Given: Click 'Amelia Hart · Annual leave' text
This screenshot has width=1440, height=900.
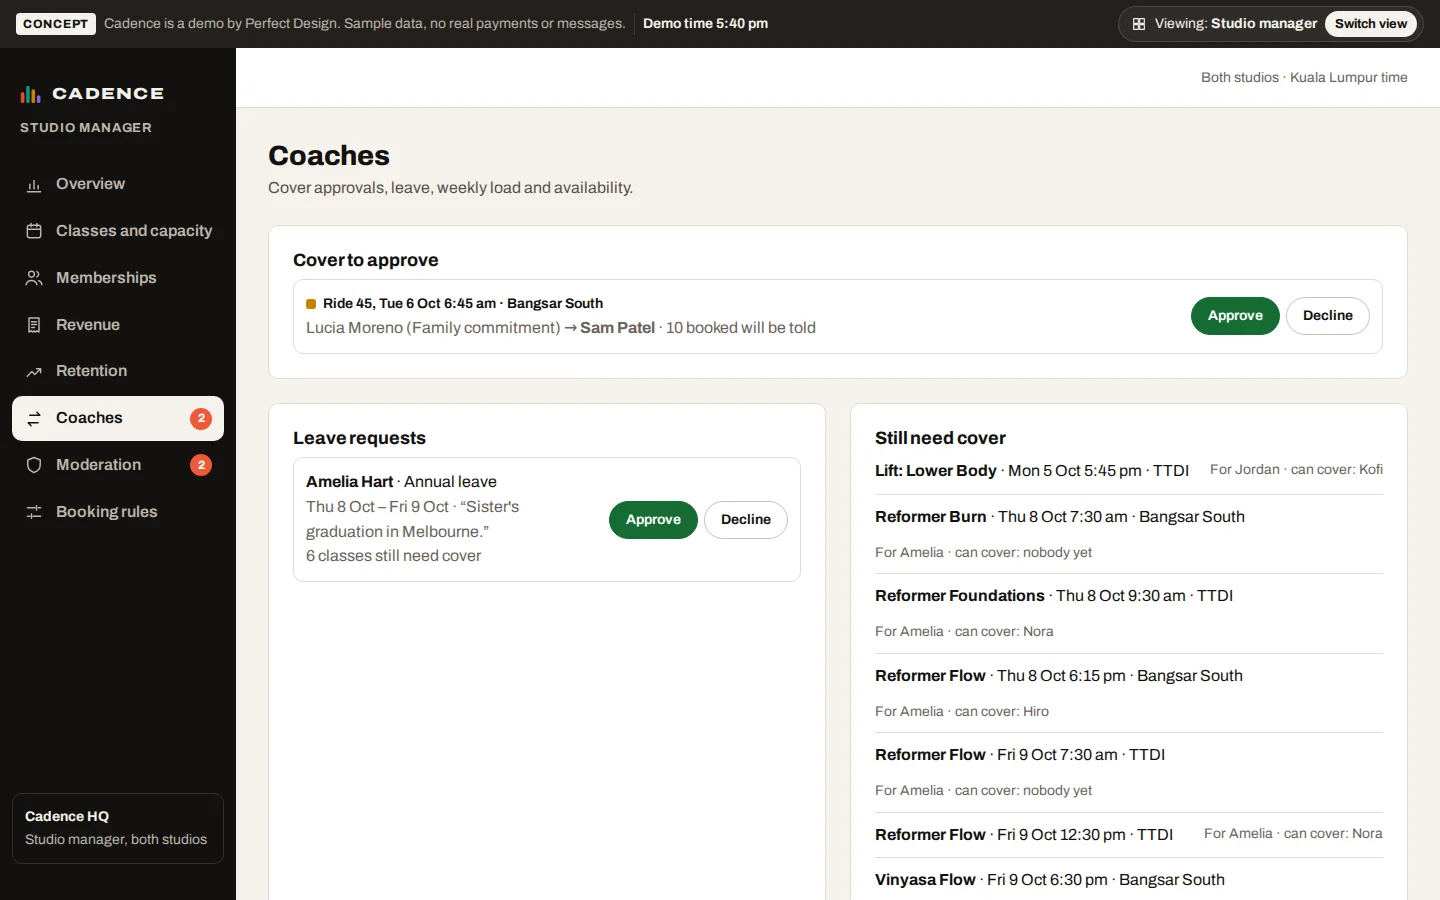Looking at the screenshot, I should 401,482.
